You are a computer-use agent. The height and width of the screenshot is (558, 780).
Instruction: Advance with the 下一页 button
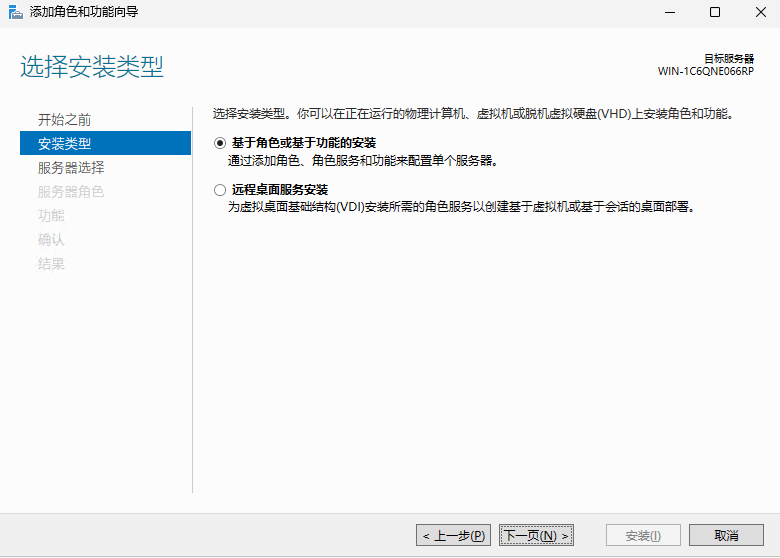(536, 535)
